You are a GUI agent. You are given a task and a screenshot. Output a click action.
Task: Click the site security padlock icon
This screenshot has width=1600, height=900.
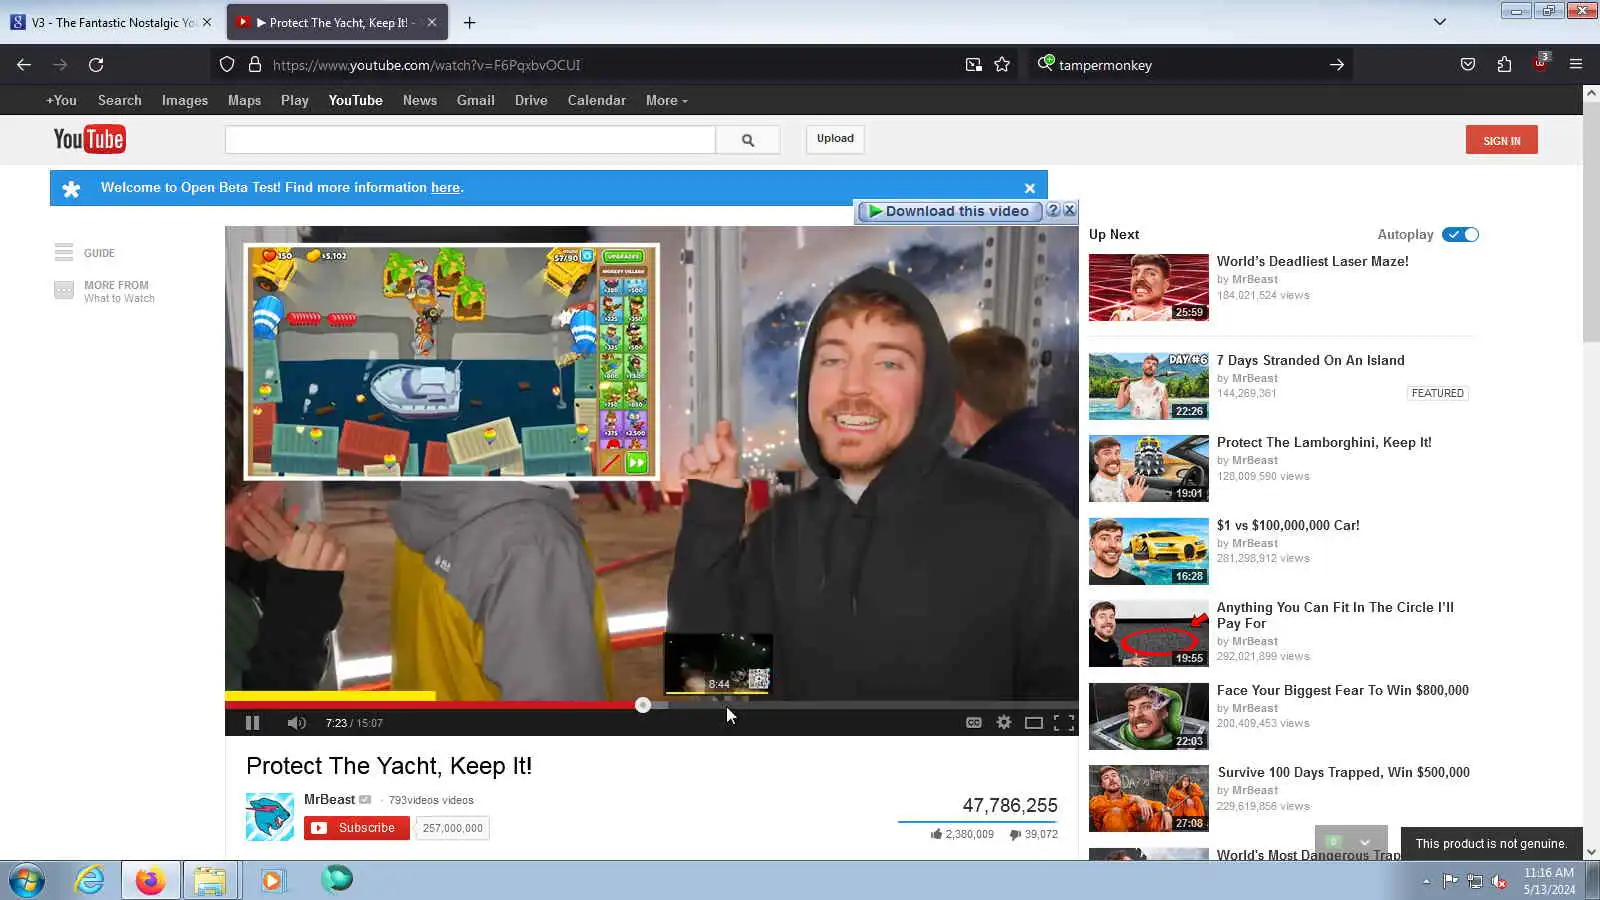click(x=255, y=65)
